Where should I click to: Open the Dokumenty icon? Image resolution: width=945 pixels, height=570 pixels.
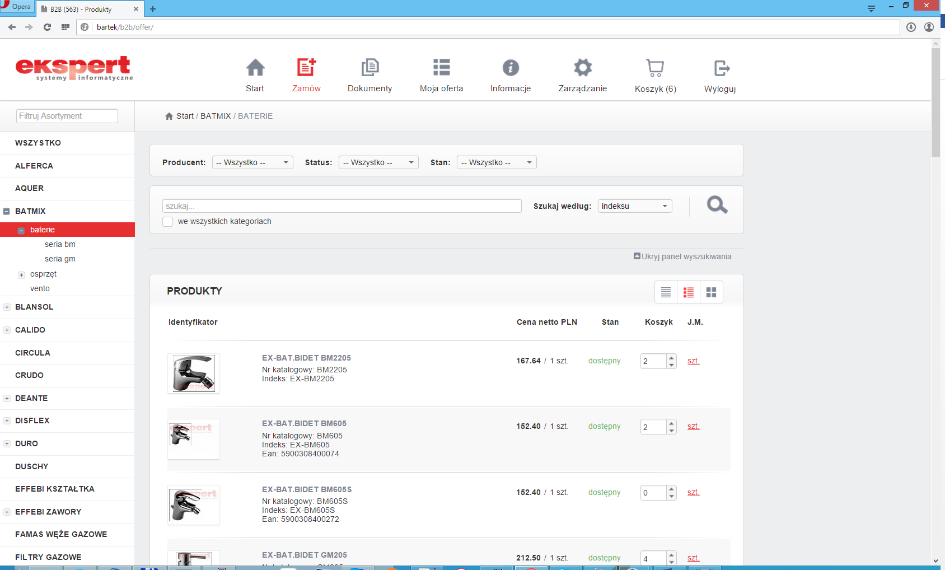pos(370,67)
